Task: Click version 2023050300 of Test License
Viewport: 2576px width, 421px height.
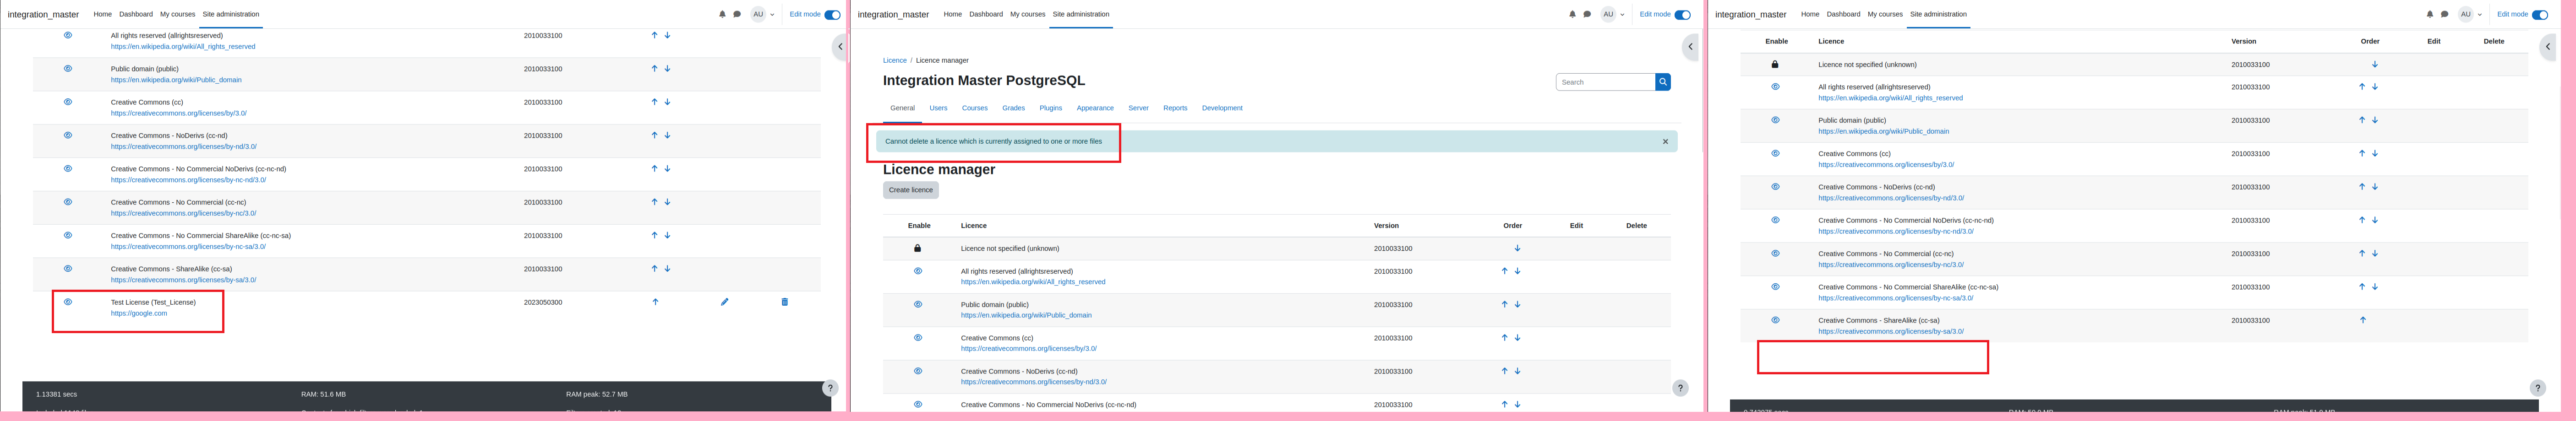Action: [x=543, y=302]
